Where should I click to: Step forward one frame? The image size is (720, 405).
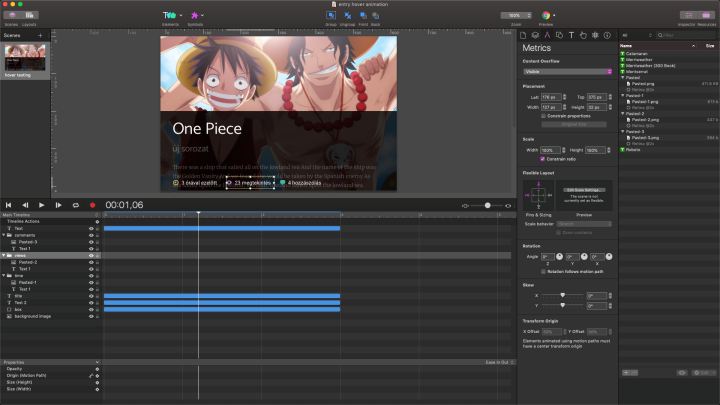58,205
